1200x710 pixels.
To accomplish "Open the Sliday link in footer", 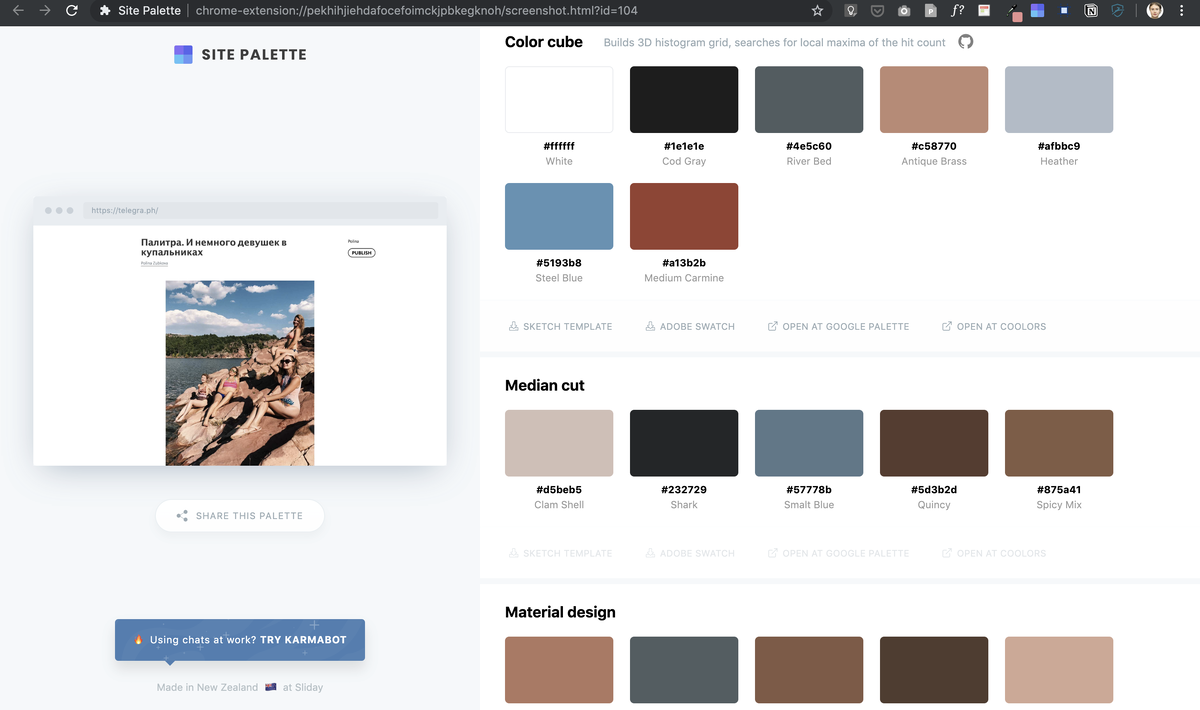I will click(x=309, y=688).
